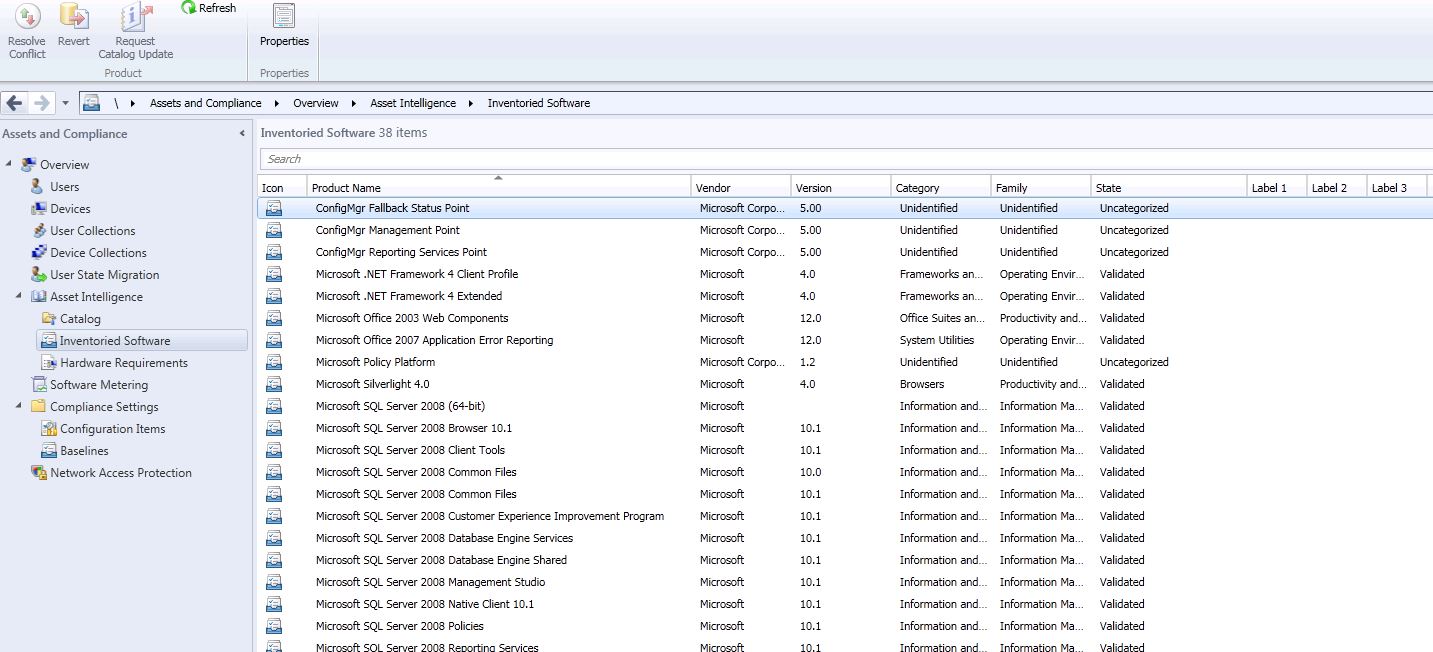Click the User Collections node icon
The width and height of the screenshot is (1433, 652).
pyautogui.click(x=38, y=230)
